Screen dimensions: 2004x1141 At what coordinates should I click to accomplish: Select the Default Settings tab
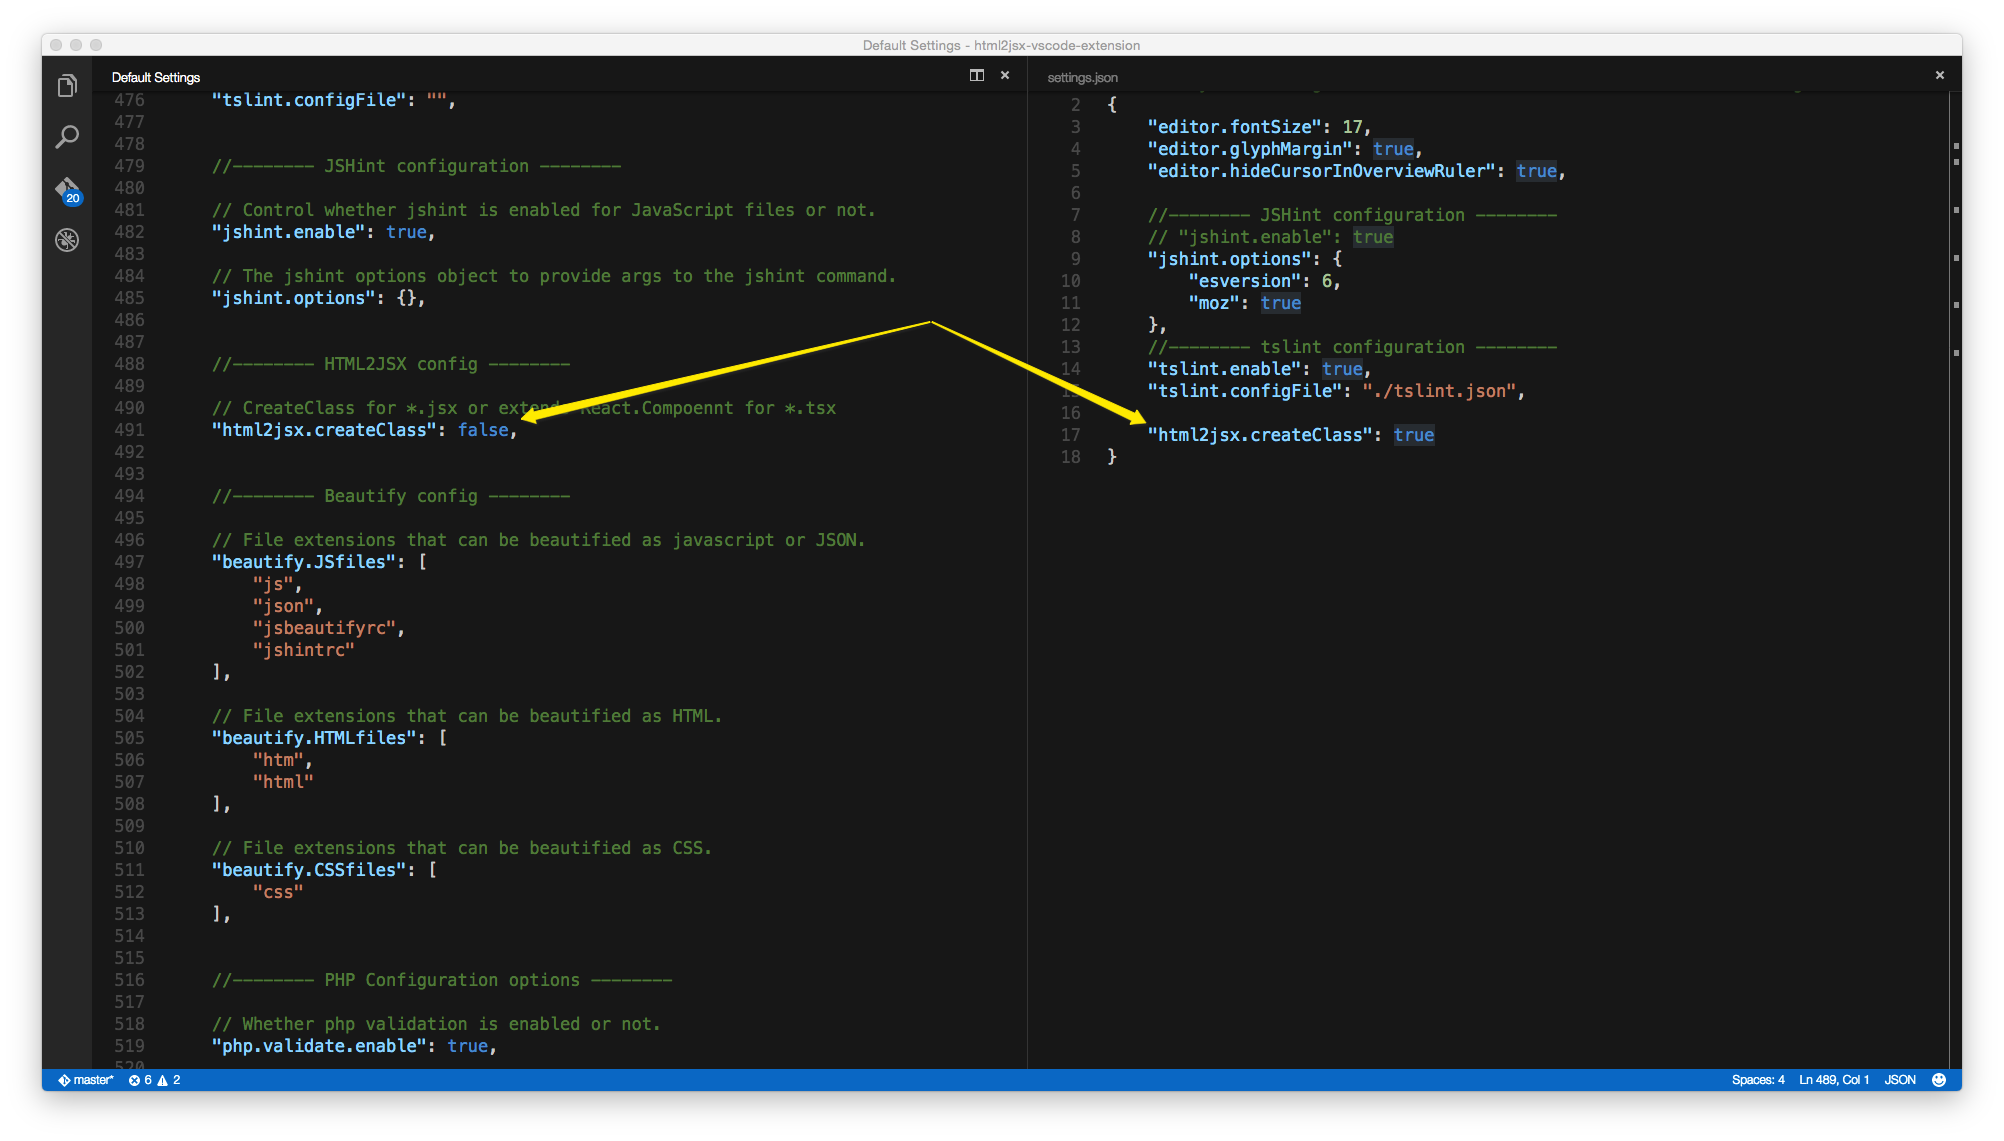coord(156,77)
